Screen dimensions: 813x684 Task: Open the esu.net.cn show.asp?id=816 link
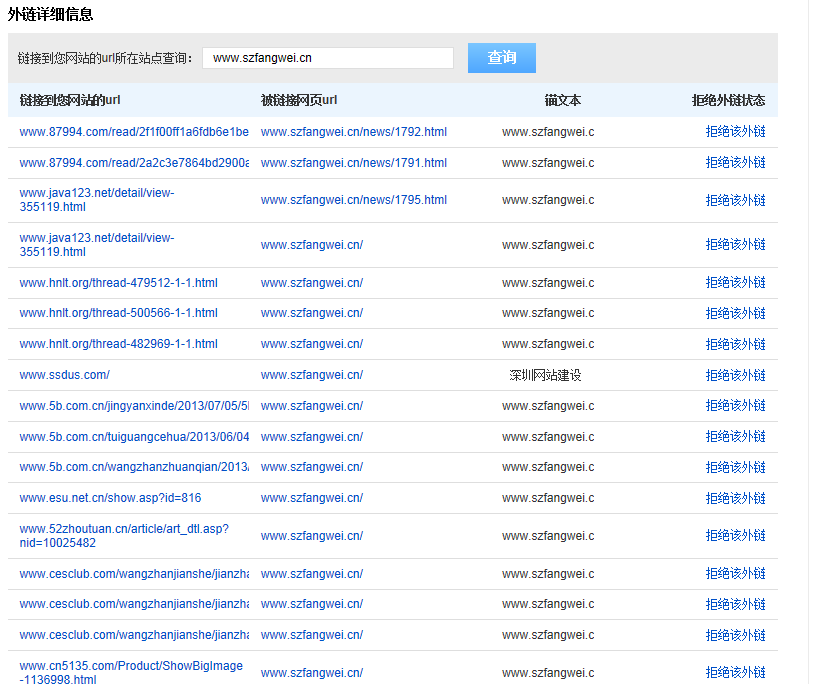[x=110, y=498]
